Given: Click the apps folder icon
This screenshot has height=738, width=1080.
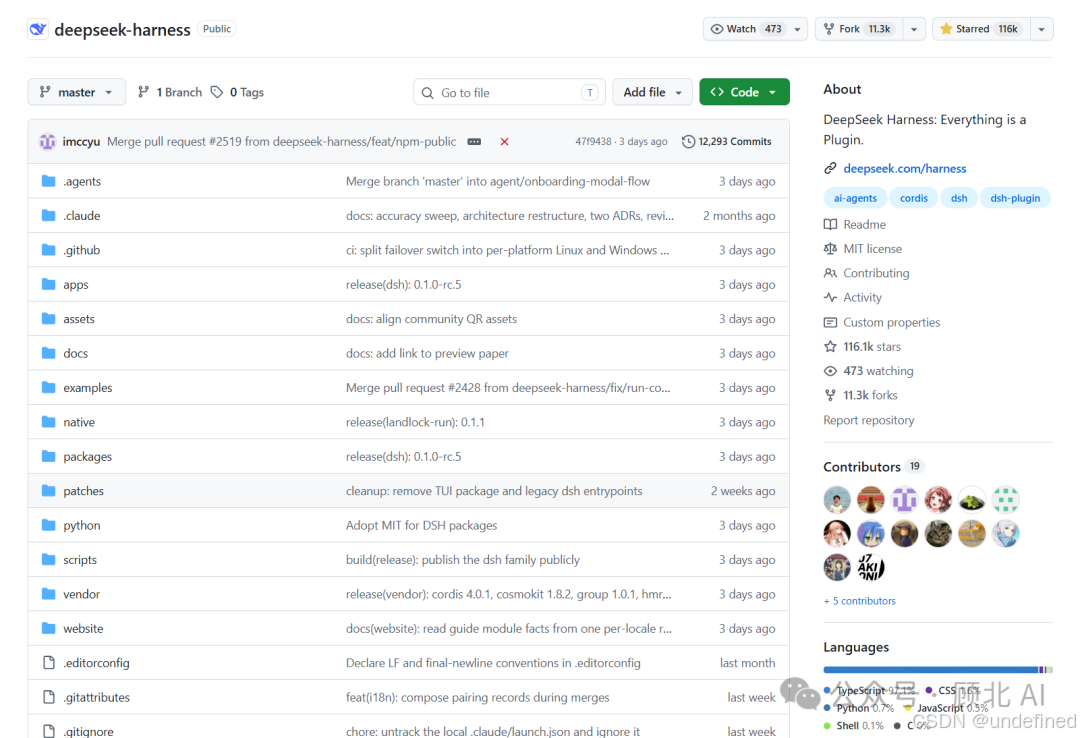Looking at the screenshot, I should click(48, 285).
